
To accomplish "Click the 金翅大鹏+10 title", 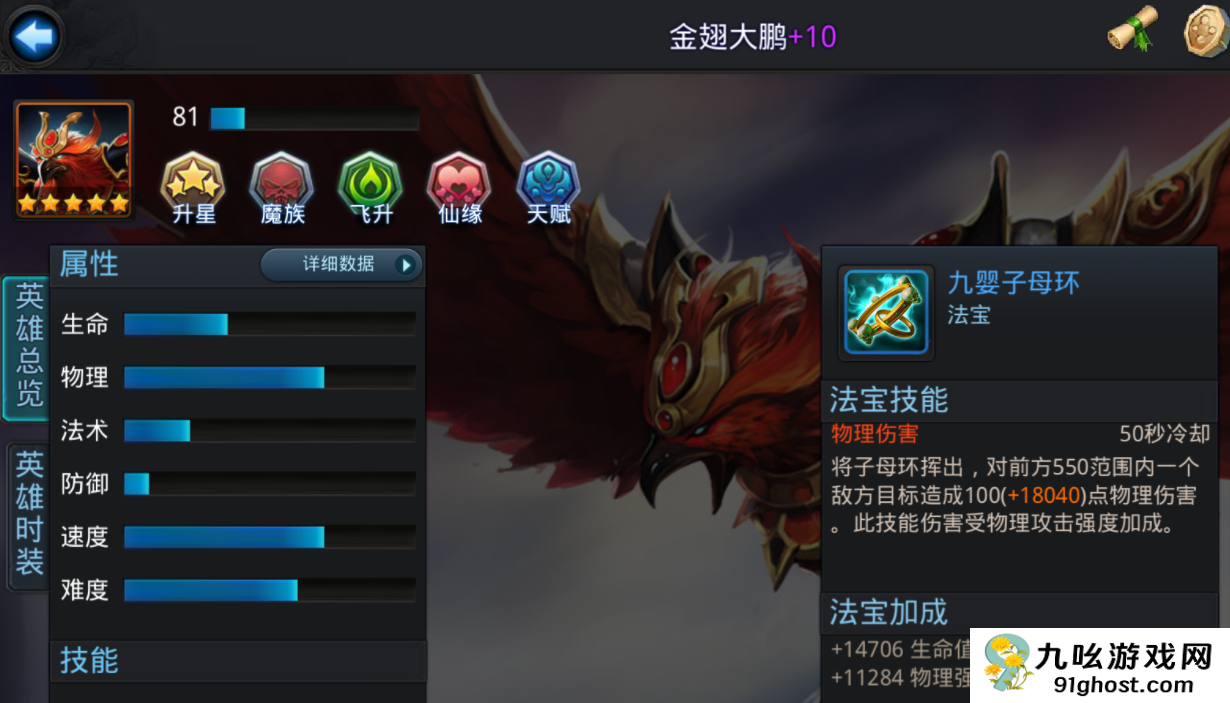I will coord(752,37).
